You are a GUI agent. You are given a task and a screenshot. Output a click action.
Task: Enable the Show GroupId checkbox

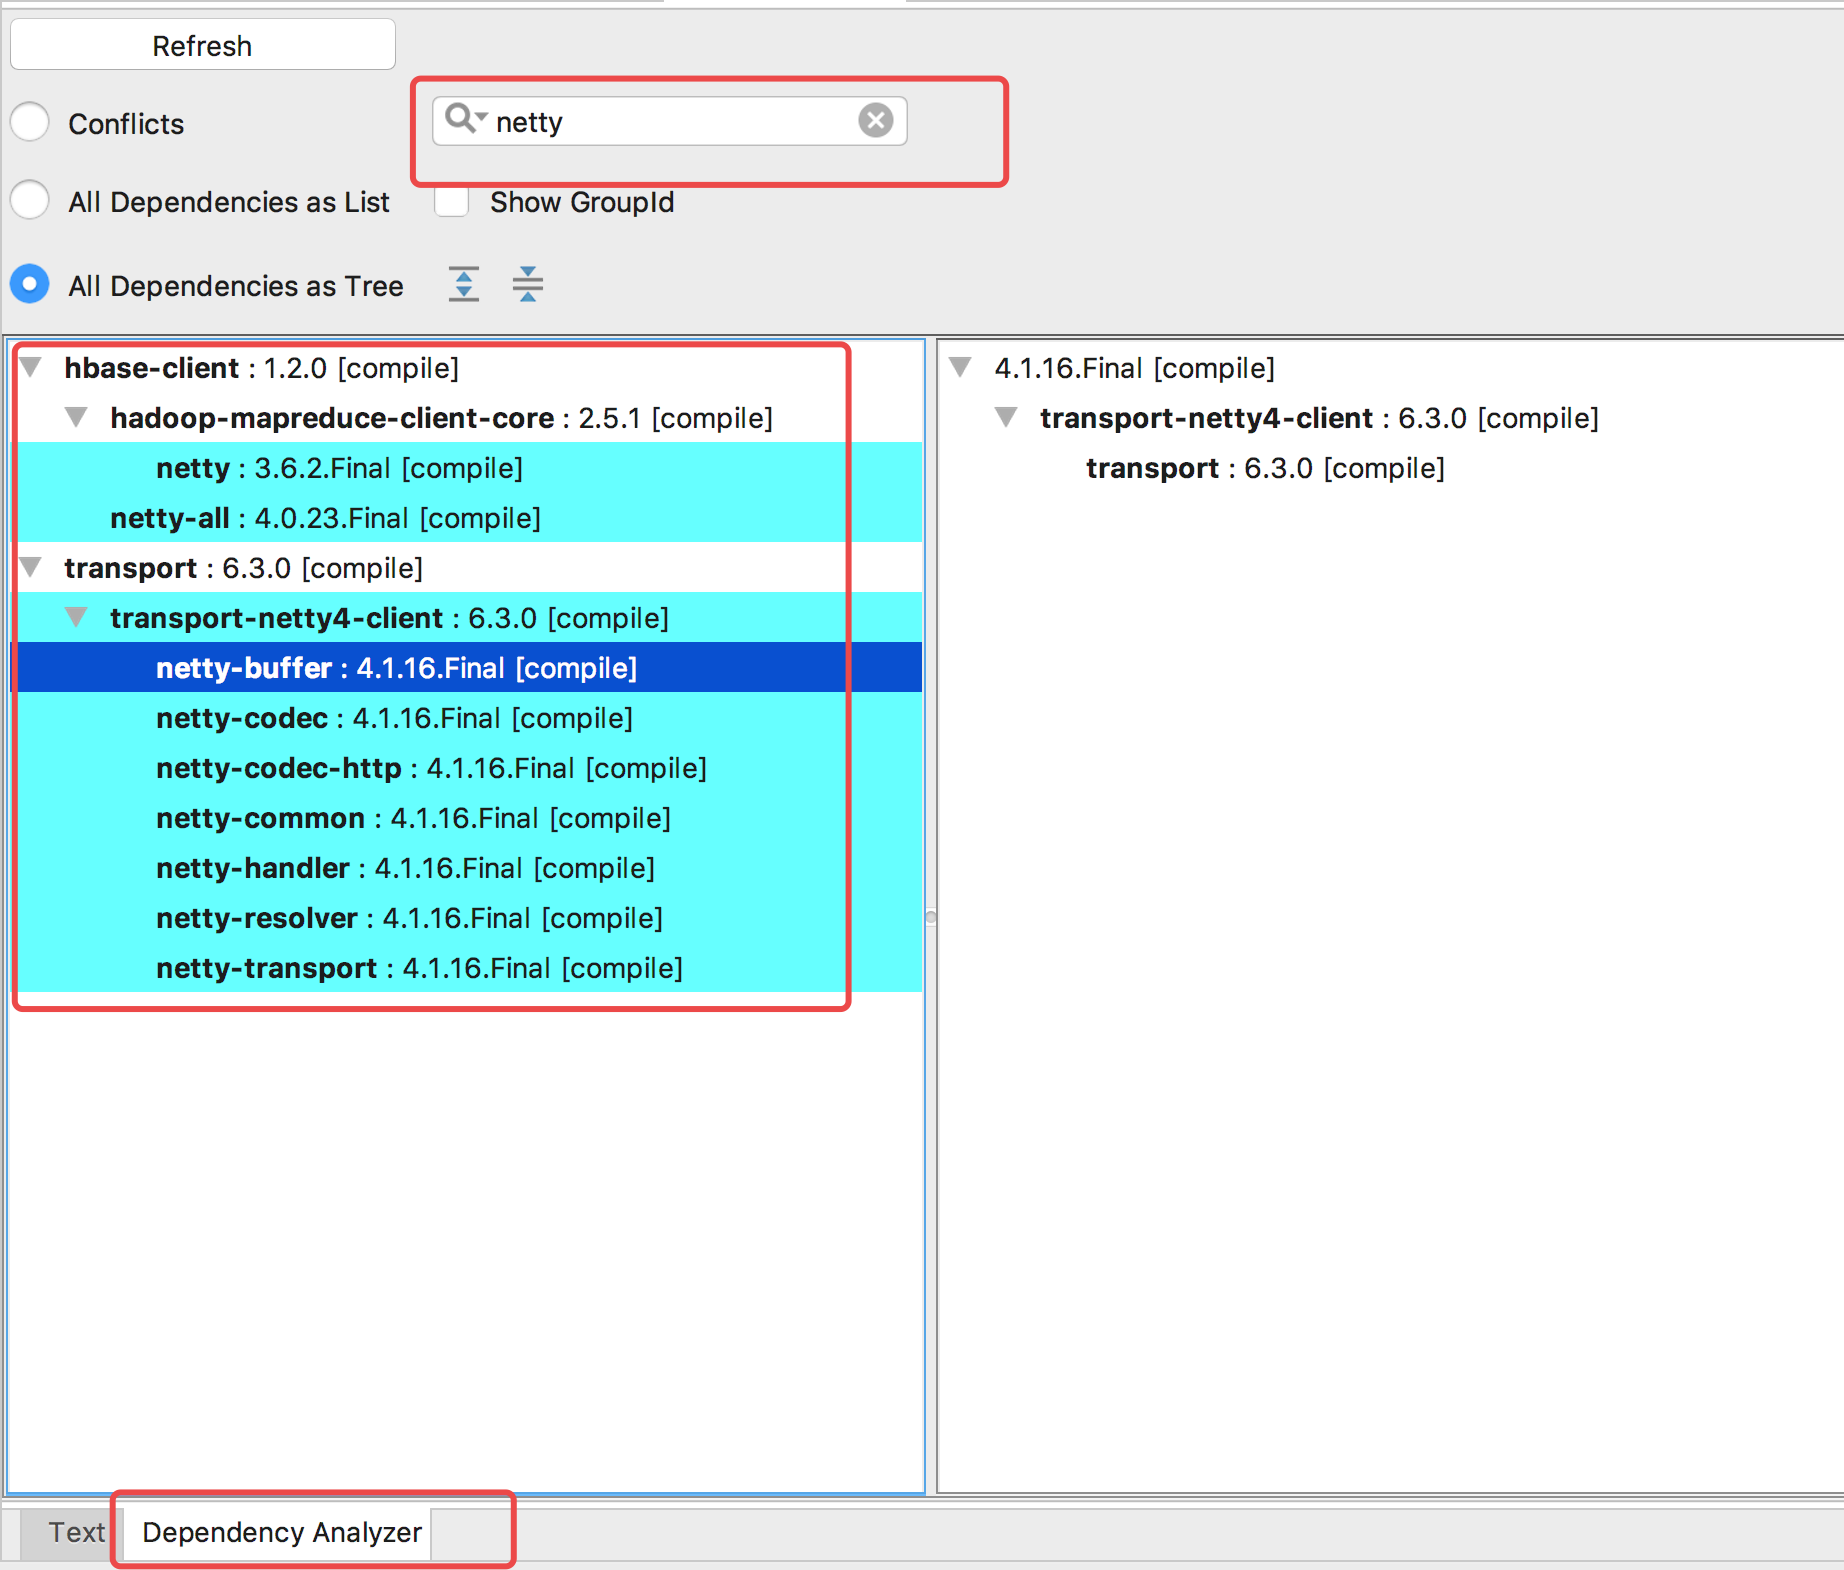(452, 201)
